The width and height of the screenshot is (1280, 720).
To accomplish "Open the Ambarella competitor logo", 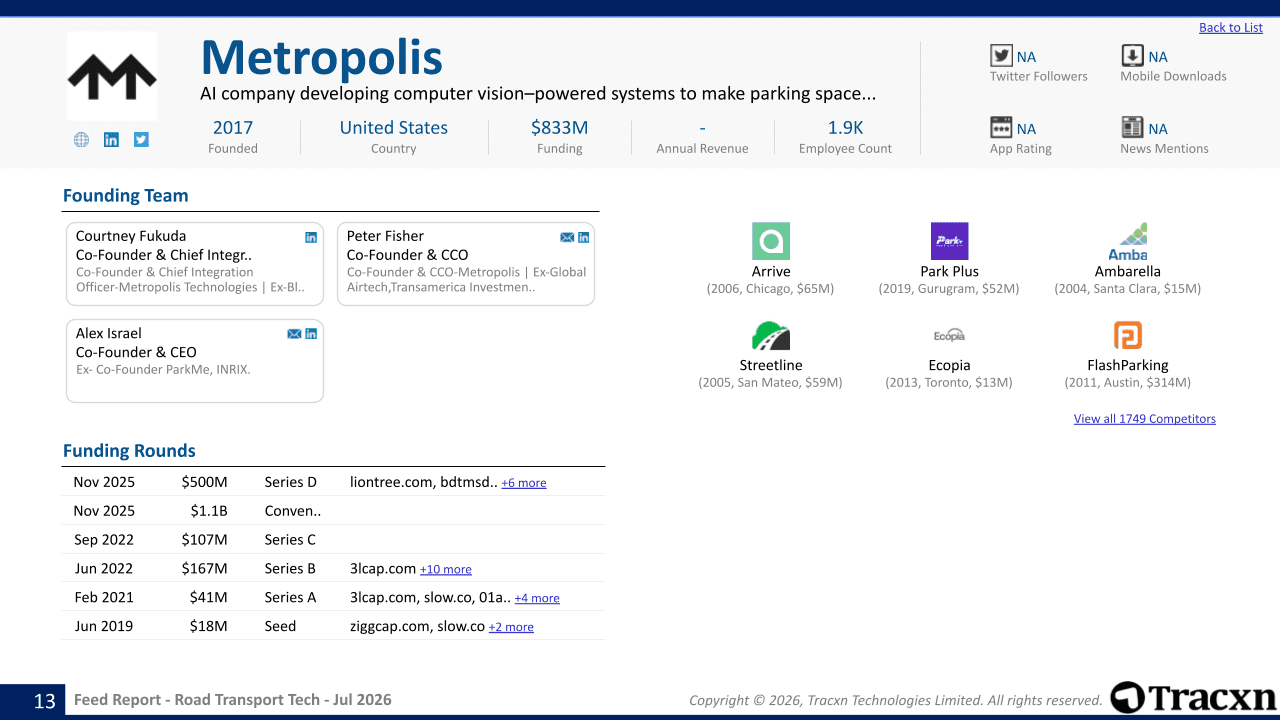I will (x=1128, y=241).
